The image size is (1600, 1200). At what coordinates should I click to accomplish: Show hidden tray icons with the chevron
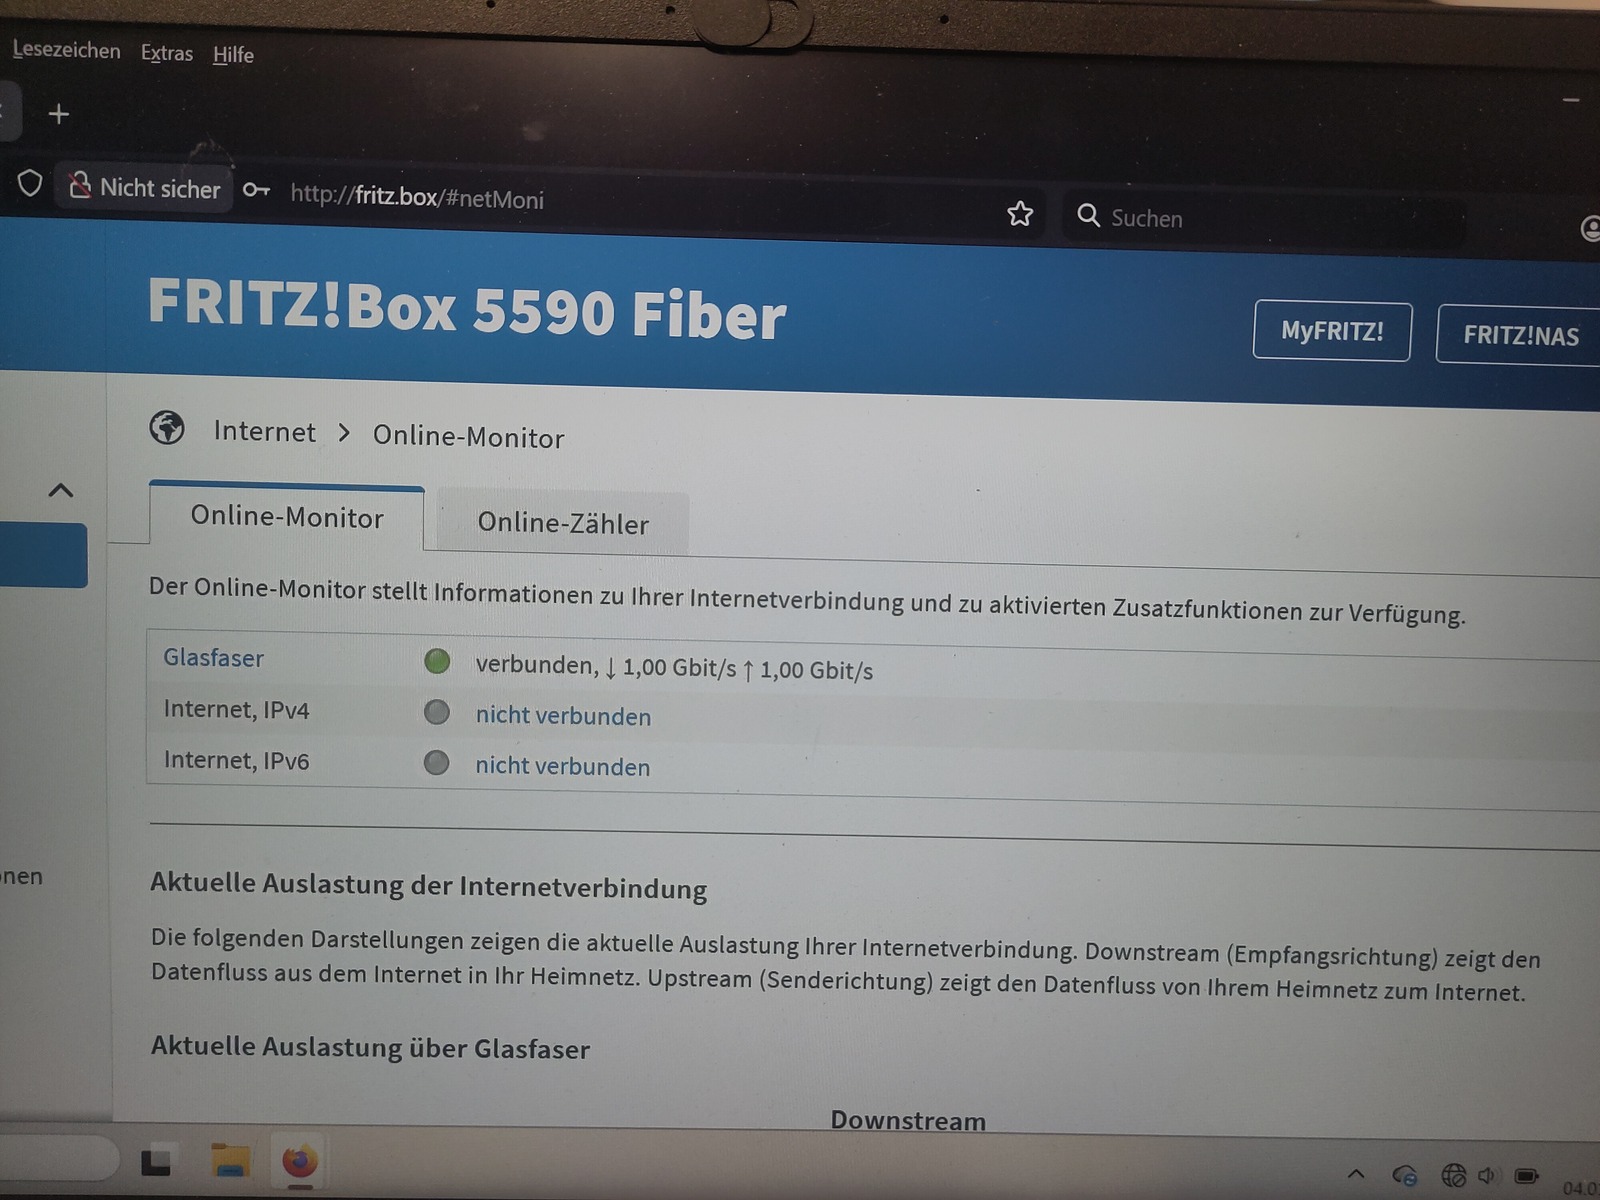coord(1356,1173)
